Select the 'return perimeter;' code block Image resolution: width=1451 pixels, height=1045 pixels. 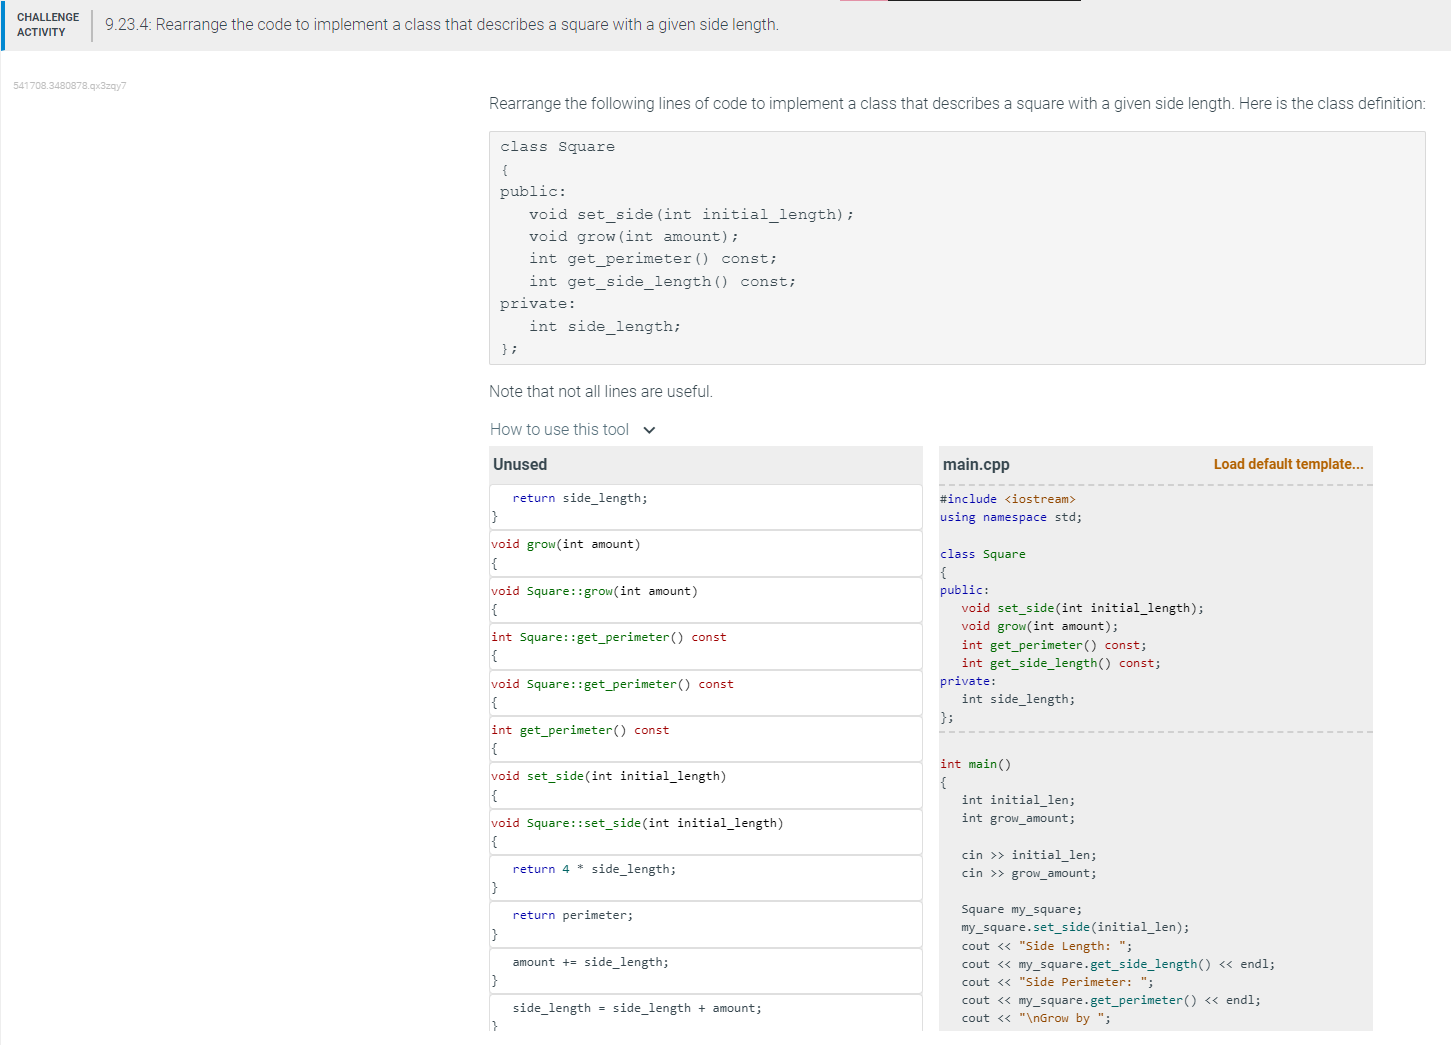pyautogui.click(x=705, y=924)
